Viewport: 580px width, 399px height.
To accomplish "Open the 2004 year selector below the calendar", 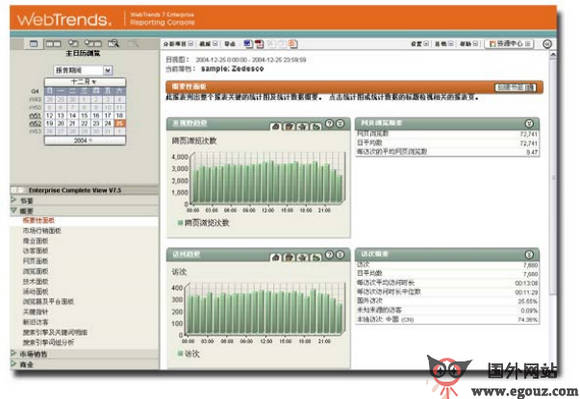I will (85, 141).
